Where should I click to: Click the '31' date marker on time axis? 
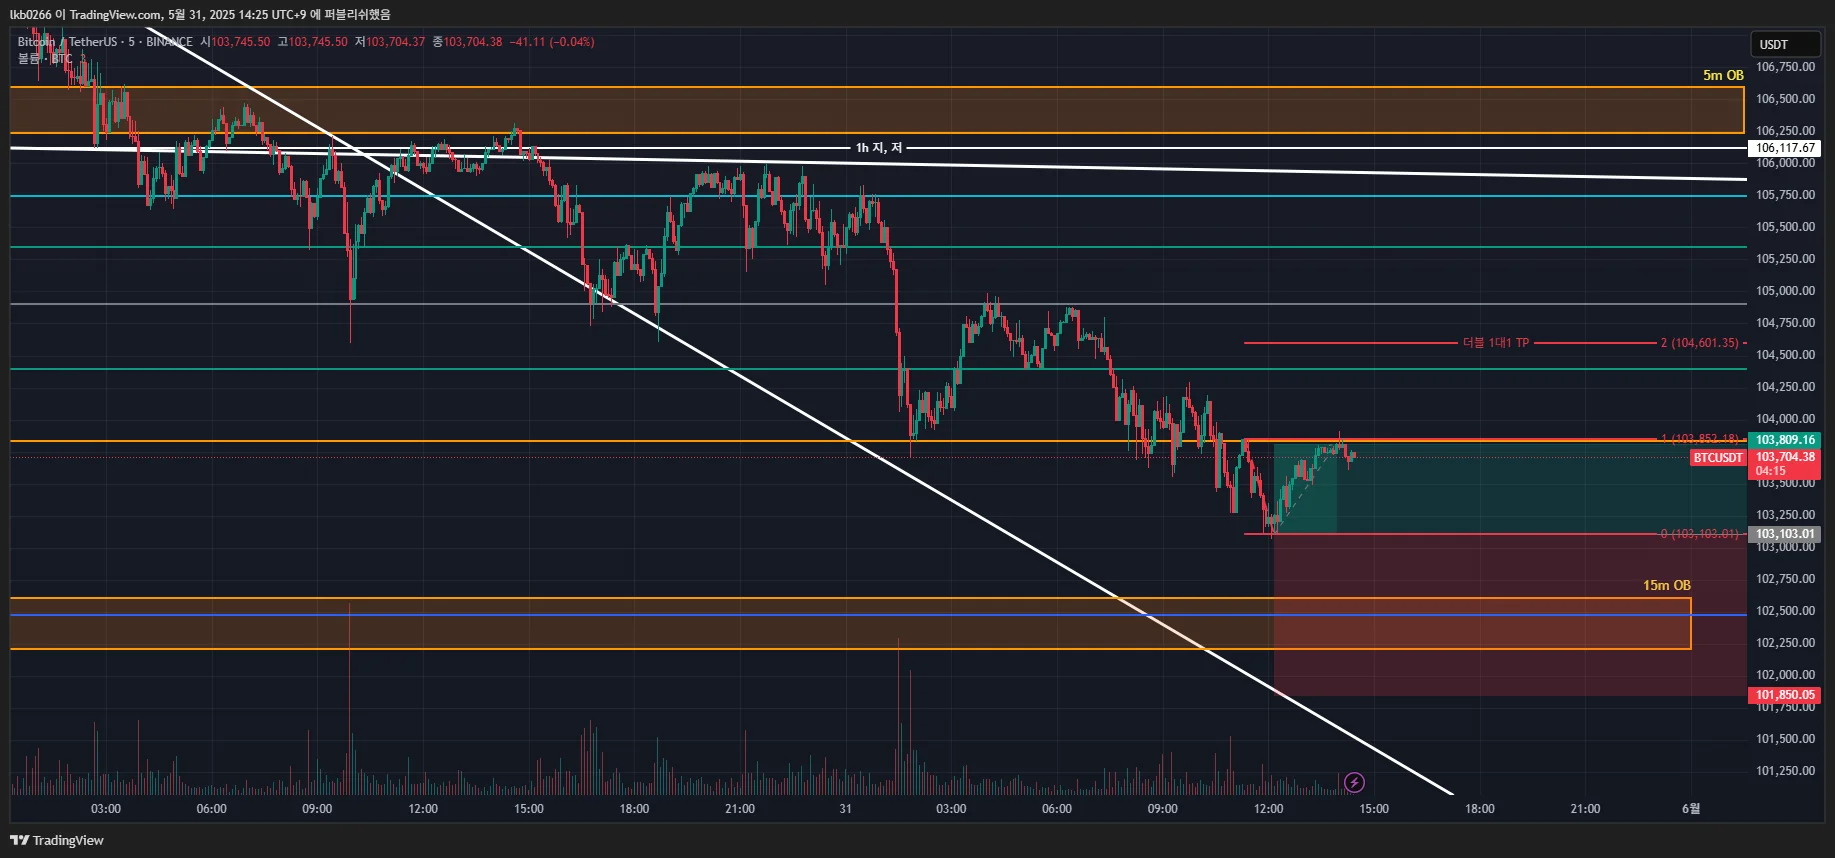click(845, 808)
